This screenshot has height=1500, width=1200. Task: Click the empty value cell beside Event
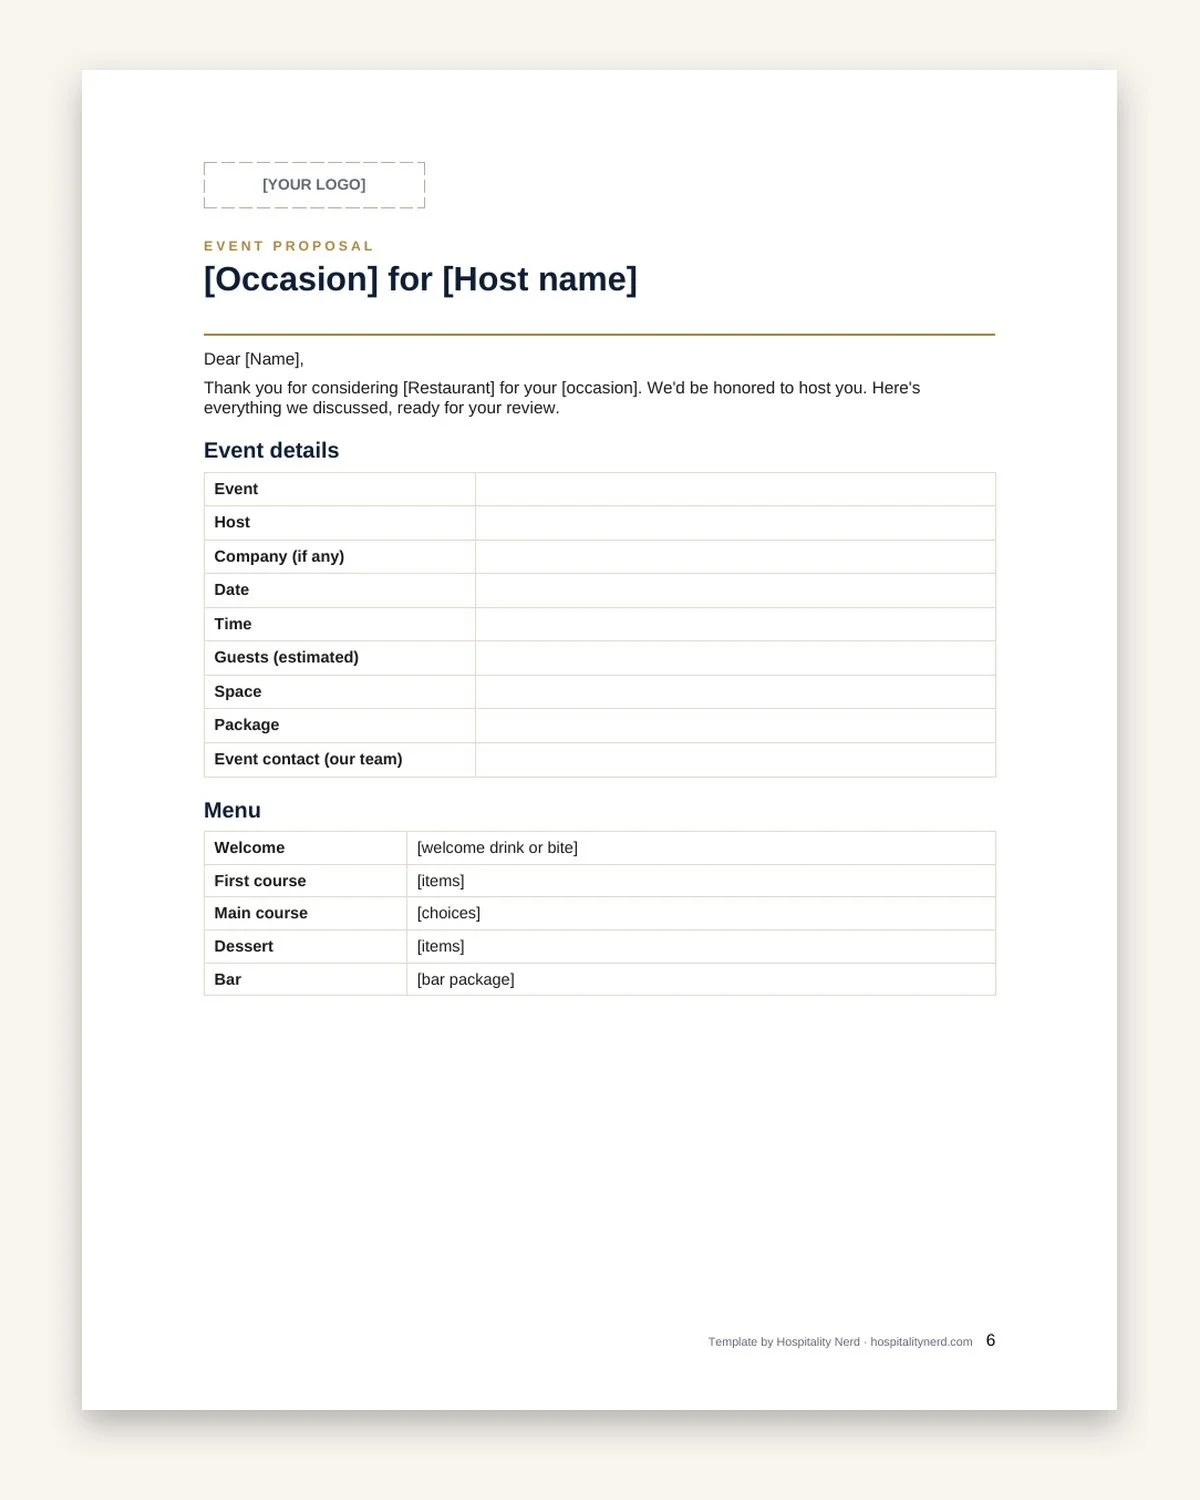pyautogui.click(x=735, y=489)
